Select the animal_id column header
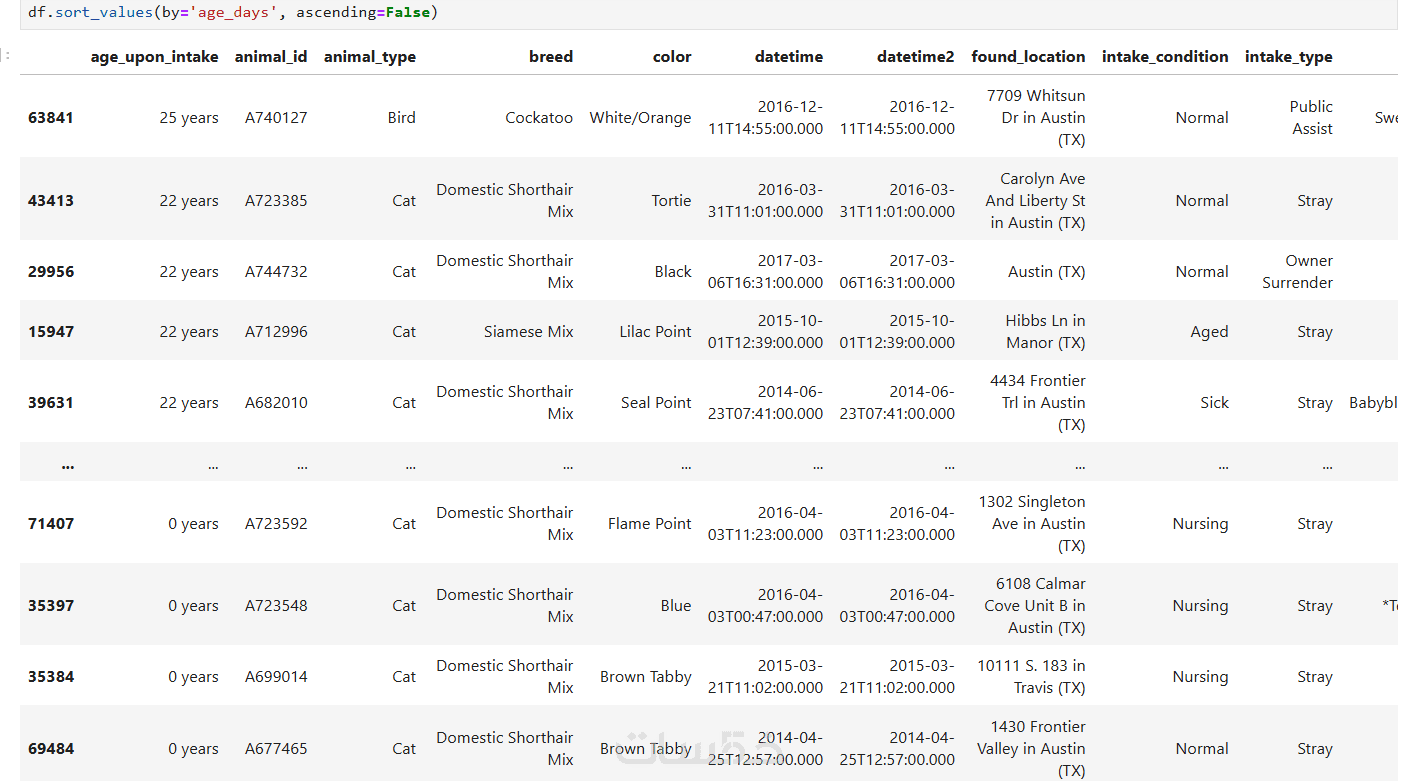Viewport: 1401px width, 781px height. (271, 57)
